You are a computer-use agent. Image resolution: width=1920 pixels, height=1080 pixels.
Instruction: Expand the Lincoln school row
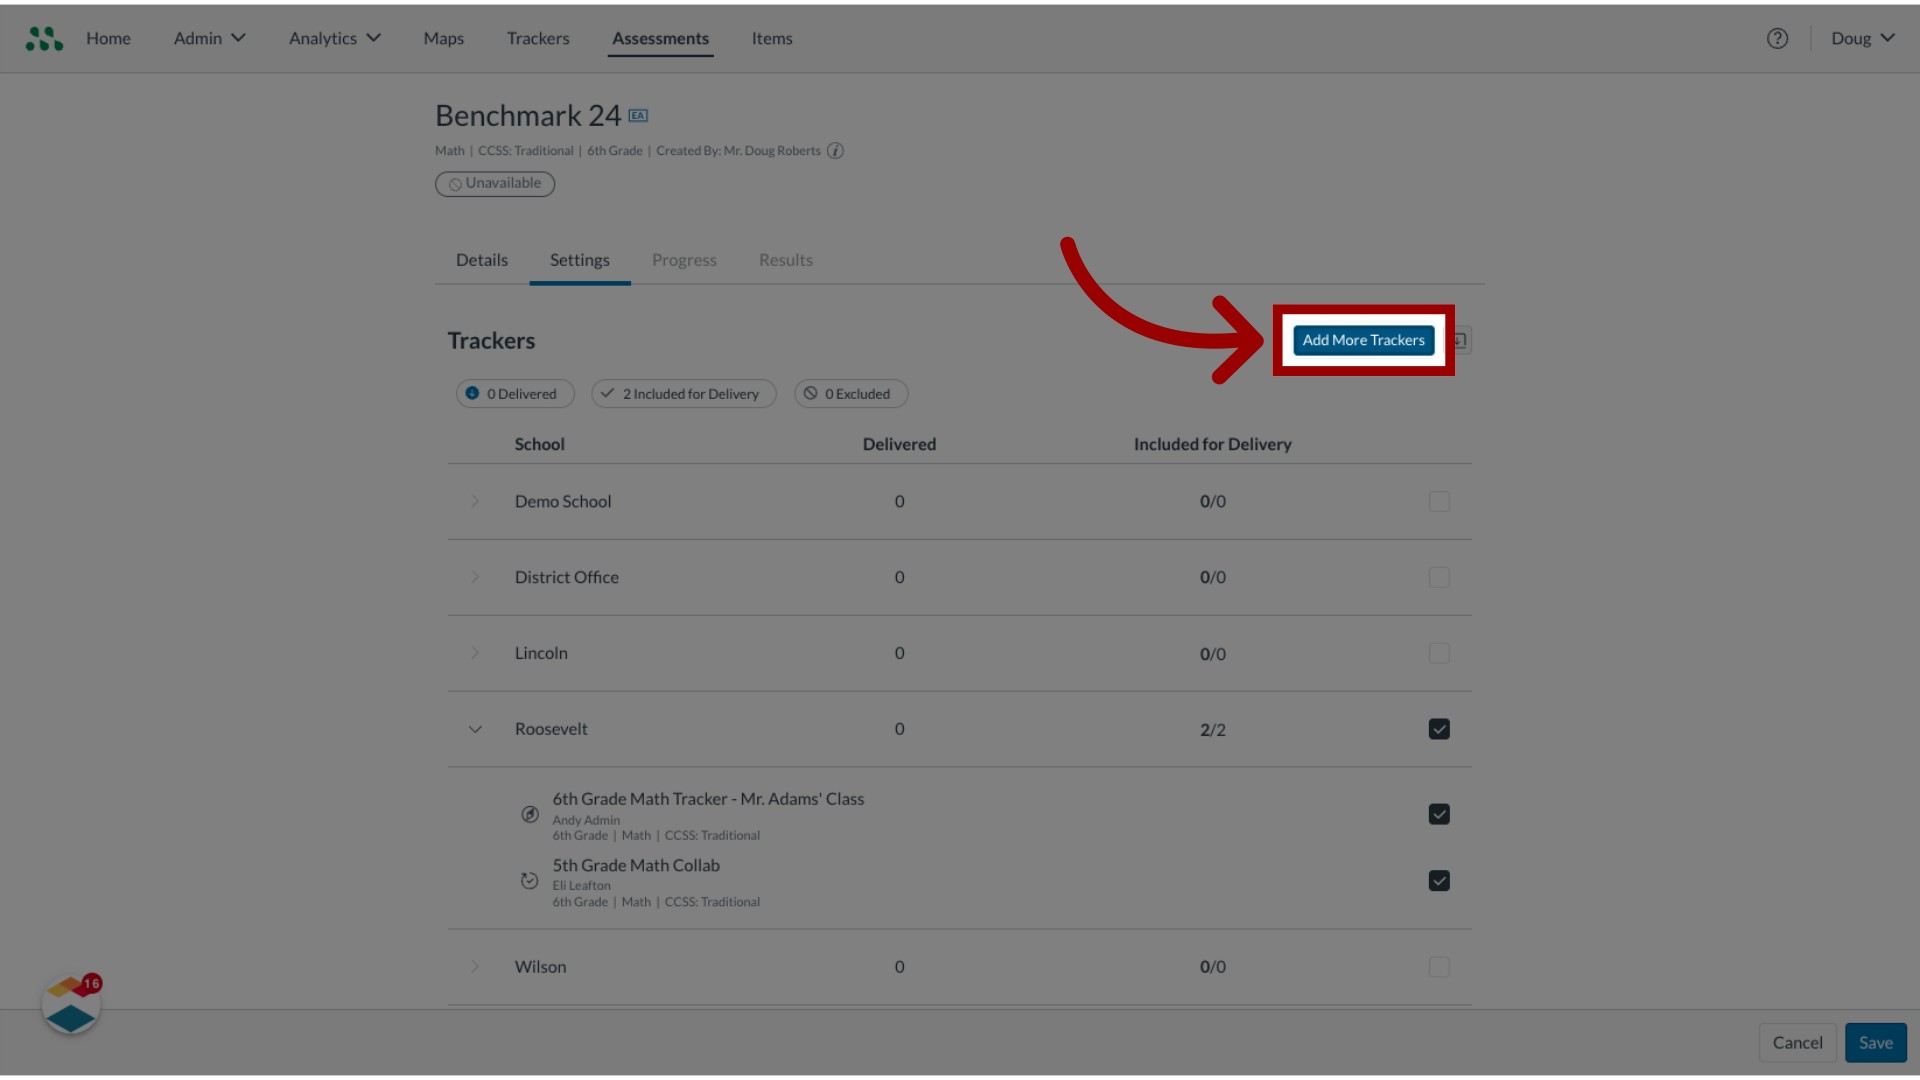(x=475, y=651)
